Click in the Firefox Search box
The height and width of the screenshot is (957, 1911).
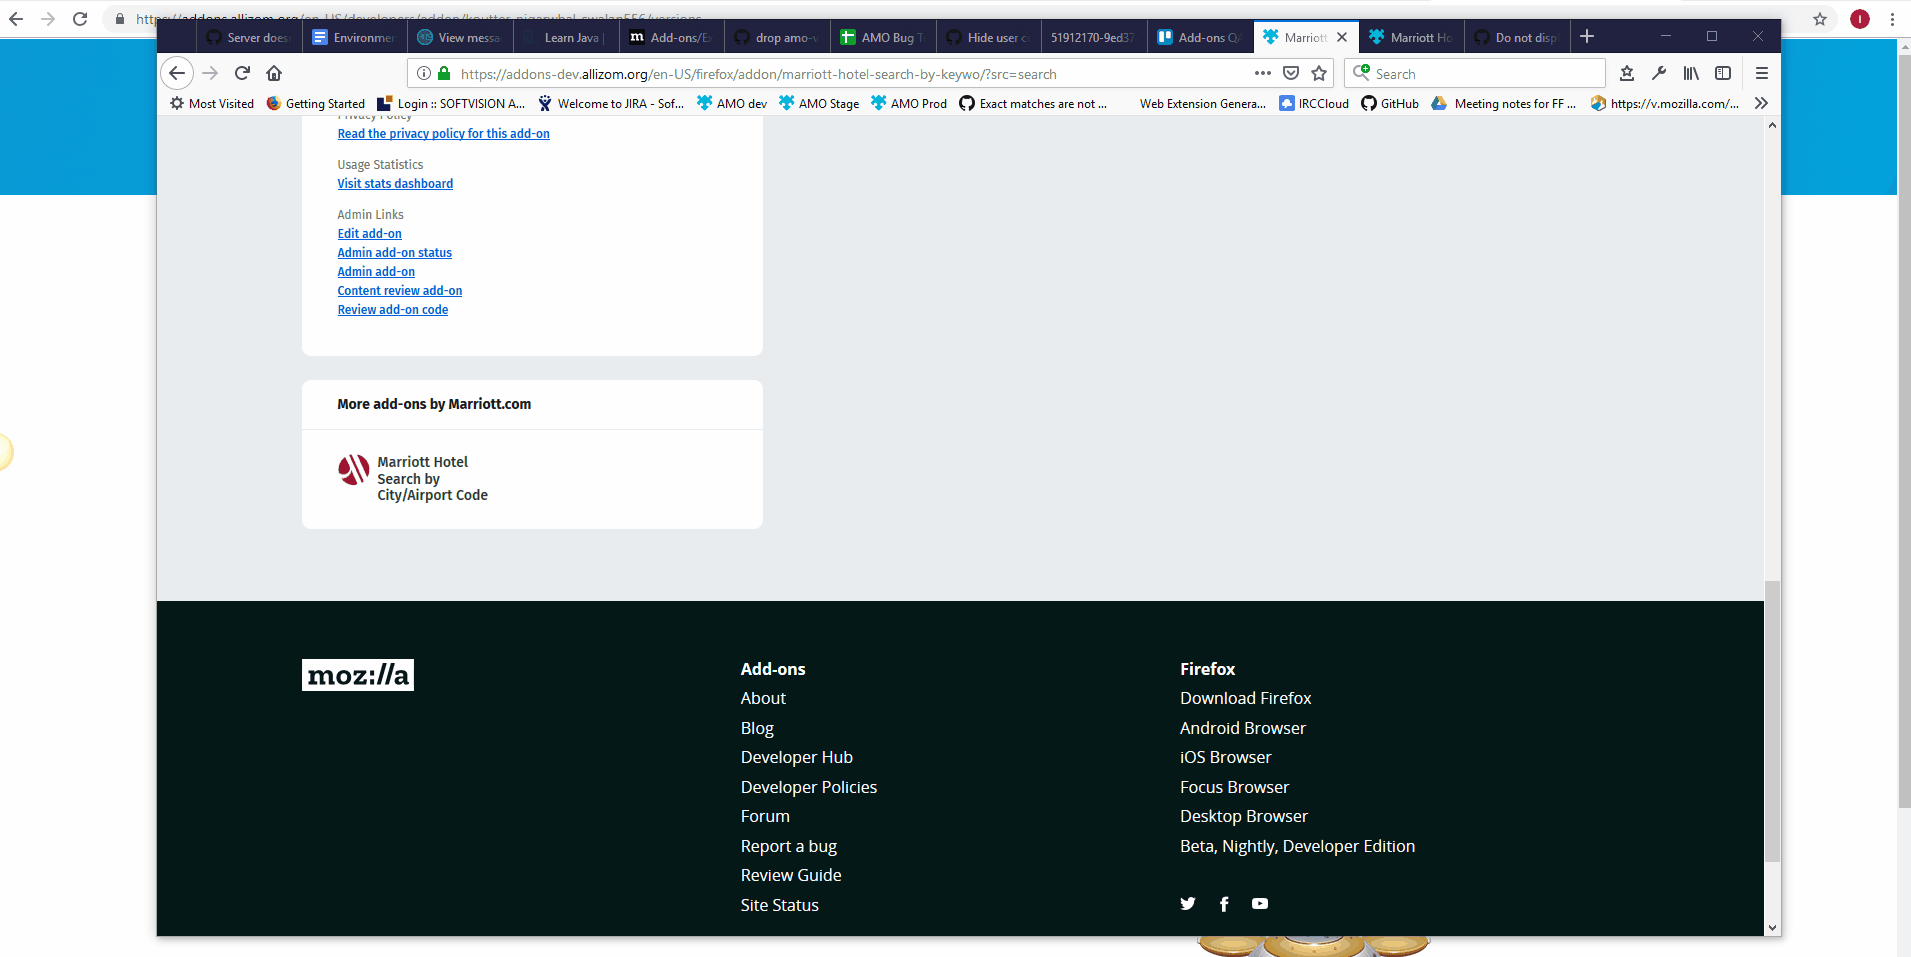point(1475,73)
